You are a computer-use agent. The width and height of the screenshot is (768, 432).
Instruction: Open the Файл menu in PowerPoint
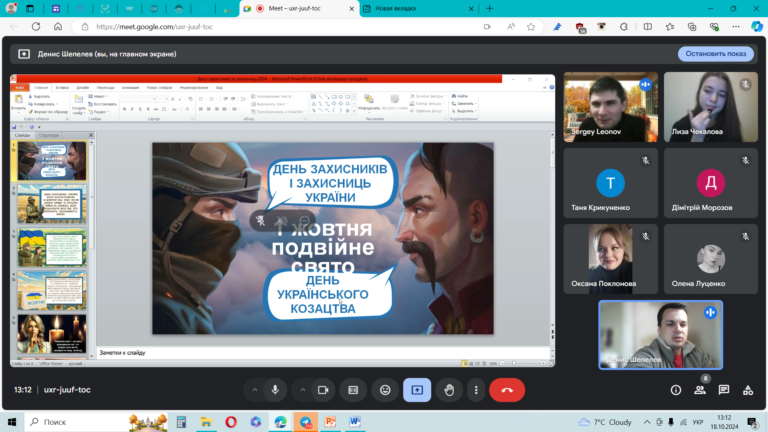[20, 88]
